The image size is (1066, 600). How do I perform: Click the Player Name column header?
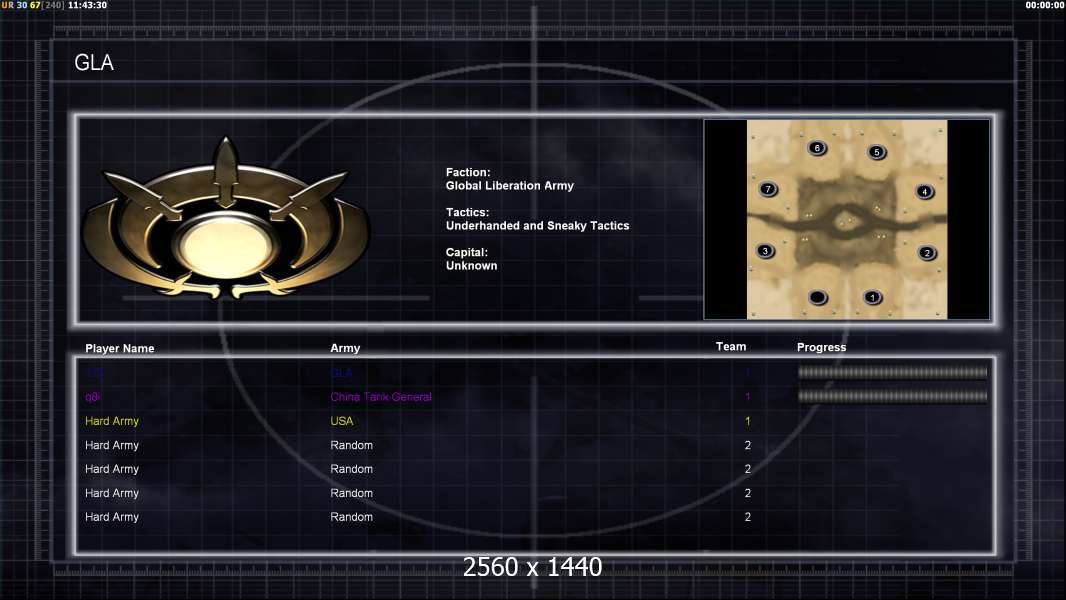120,349
